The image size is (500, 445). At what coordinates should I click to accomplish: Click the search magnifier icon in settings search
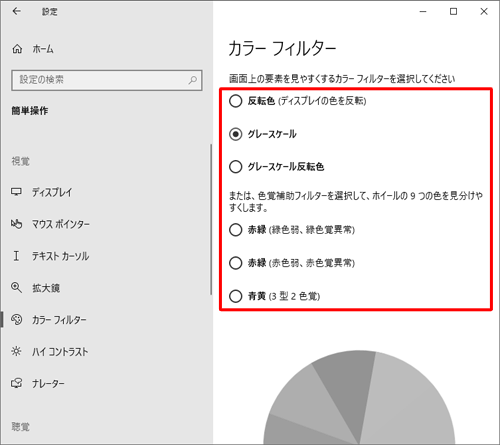point(193,80)
